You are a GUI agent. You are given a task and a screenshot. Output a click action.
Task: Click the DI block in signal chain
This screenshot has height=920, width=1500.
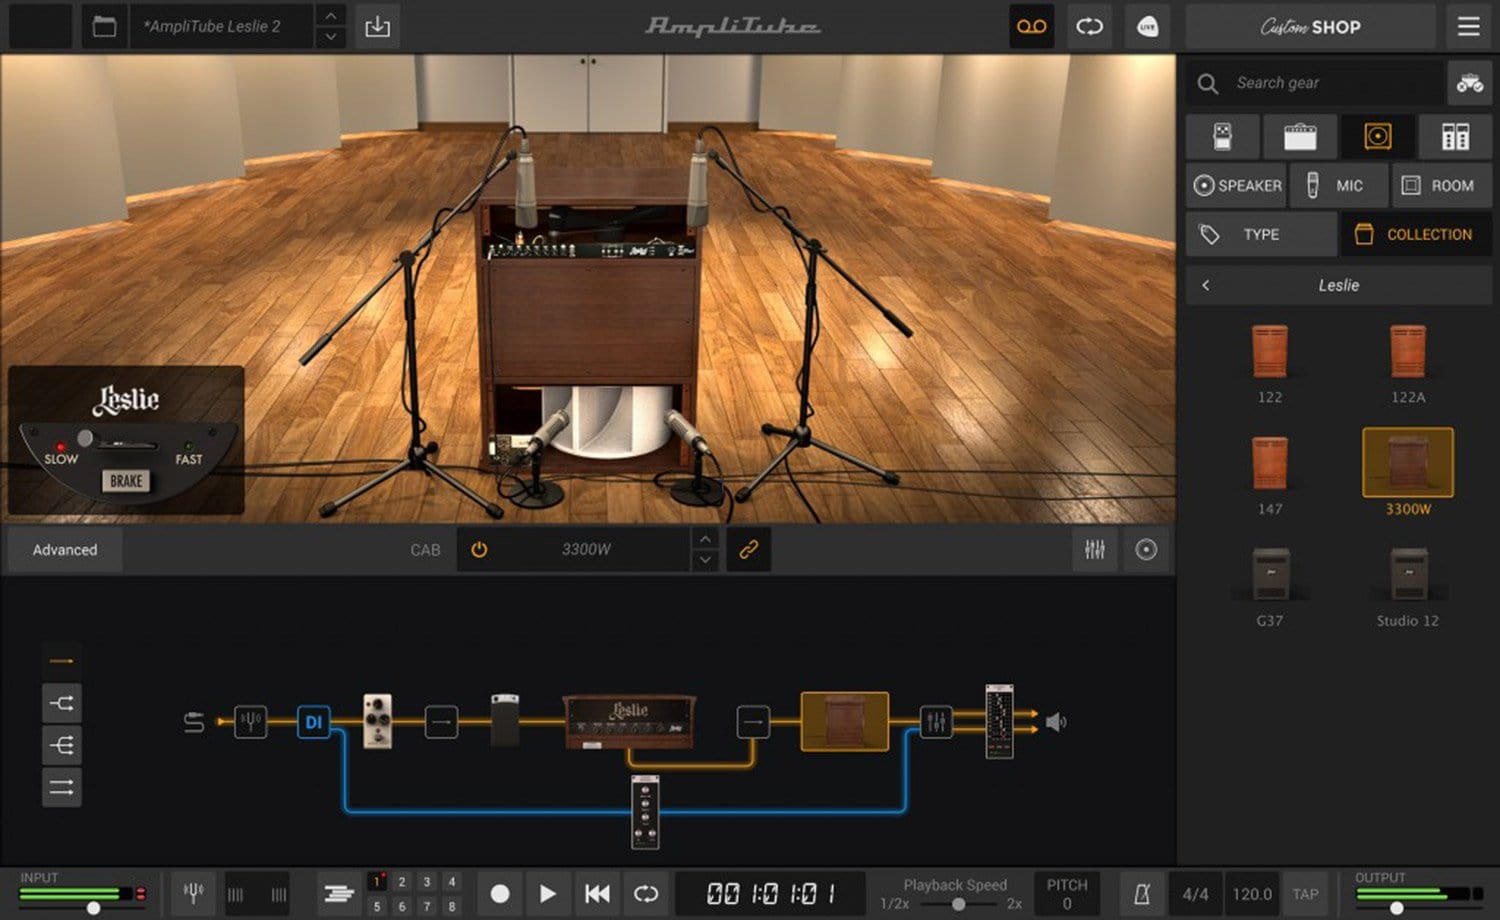[x=313, y=721]
